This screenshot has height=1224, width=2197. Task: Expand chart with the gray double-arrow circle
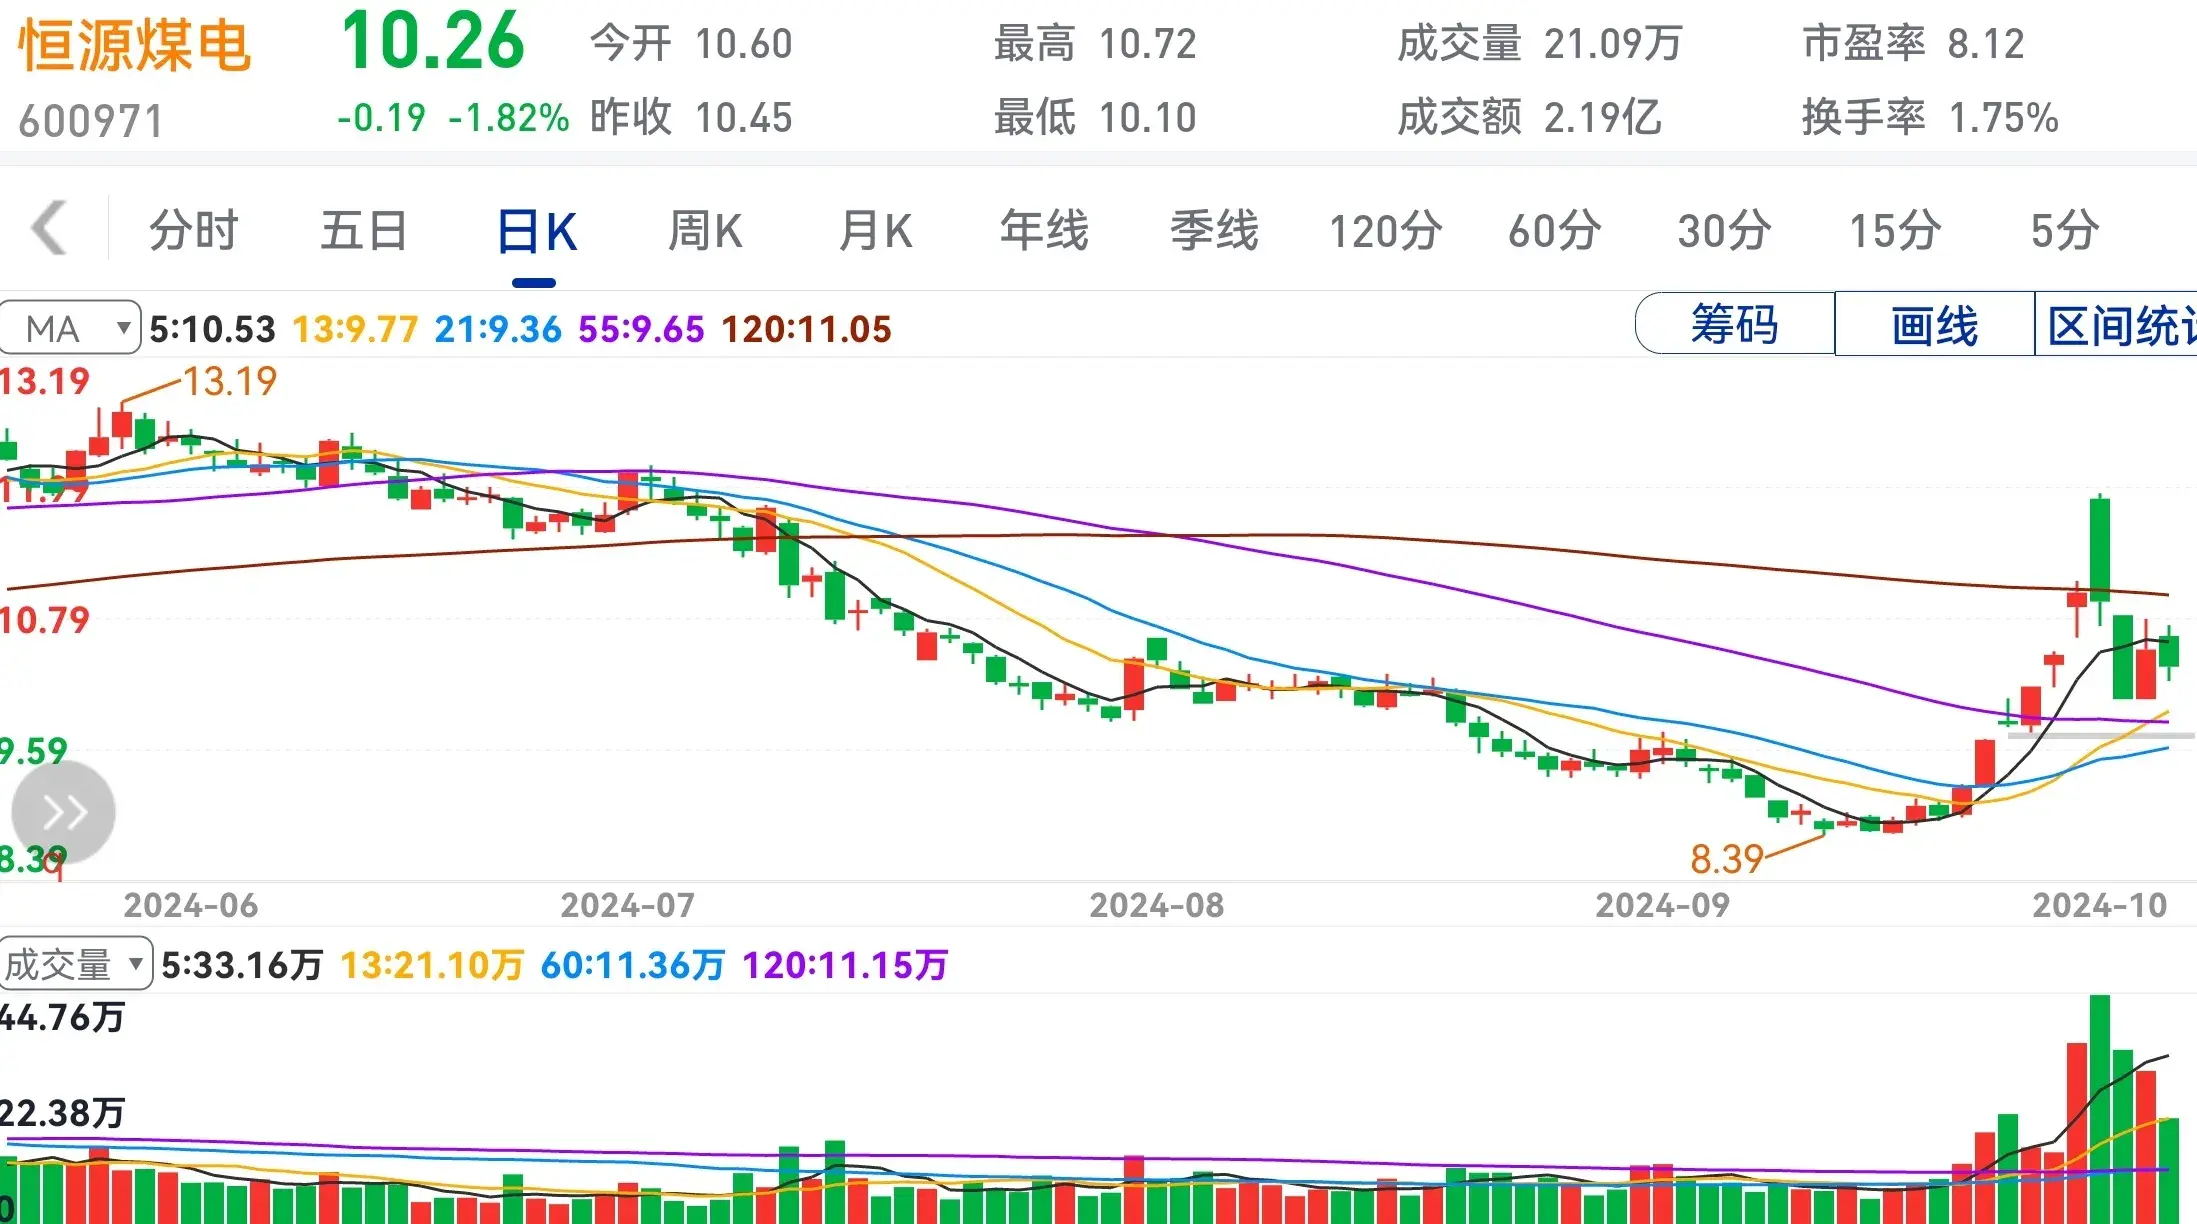(64, 812)
